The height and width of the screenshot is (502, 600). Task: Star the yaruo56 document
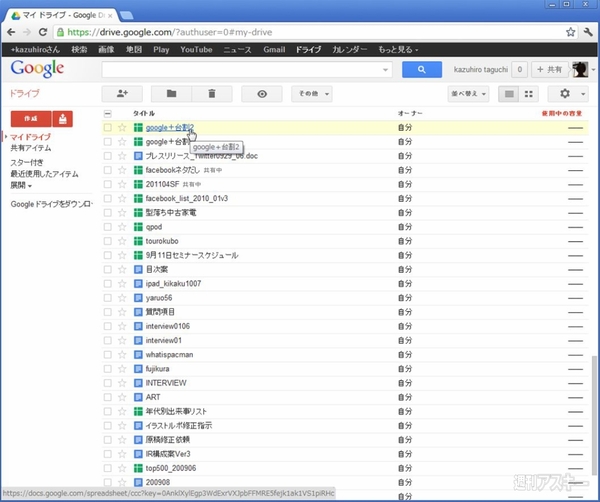122,298
